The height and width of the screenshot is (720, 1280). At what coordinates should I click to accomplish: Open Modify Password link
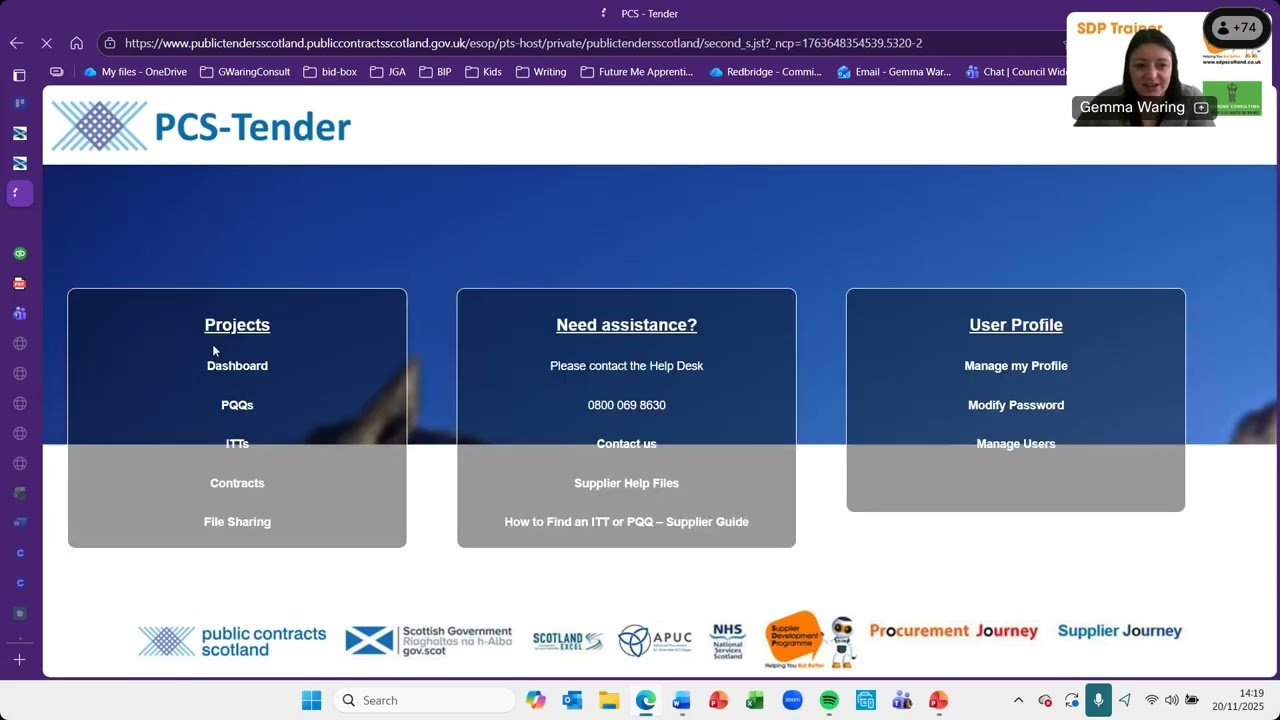point(1016,405)
